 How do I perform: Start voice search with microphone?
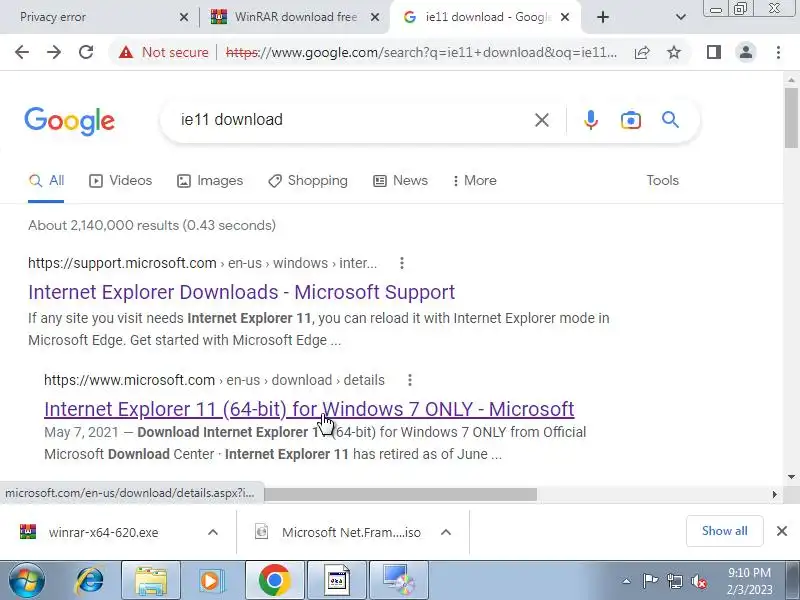[x=591, y=120]
